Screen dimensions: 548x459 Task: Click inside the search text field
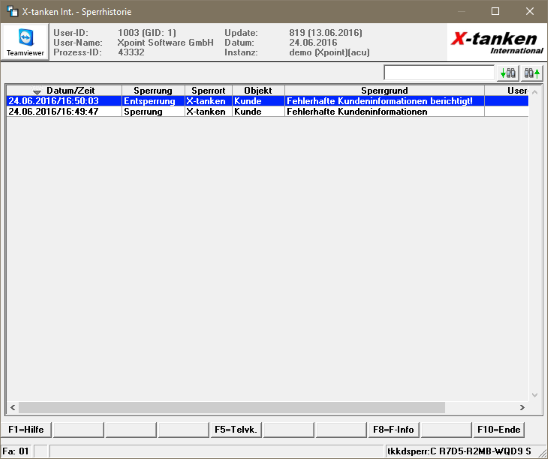click(439, 73)
